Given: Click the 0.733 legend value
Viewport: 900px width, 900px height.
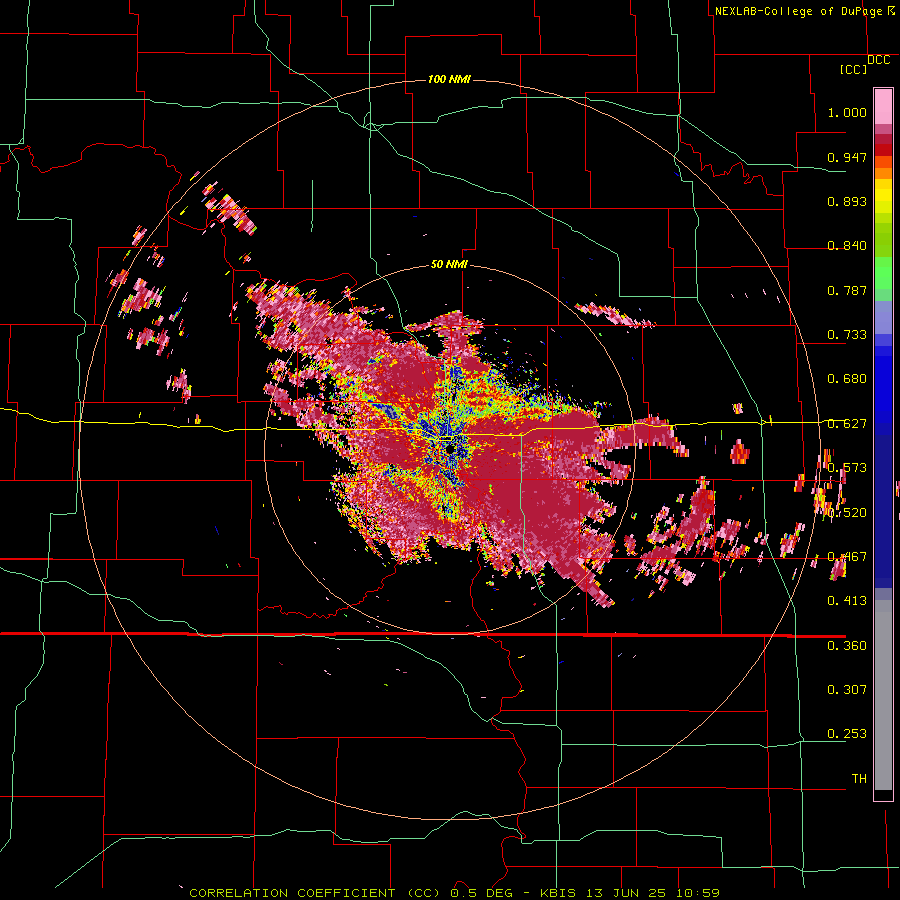Looking at the screenshot, I should click(x=847, y=335).
